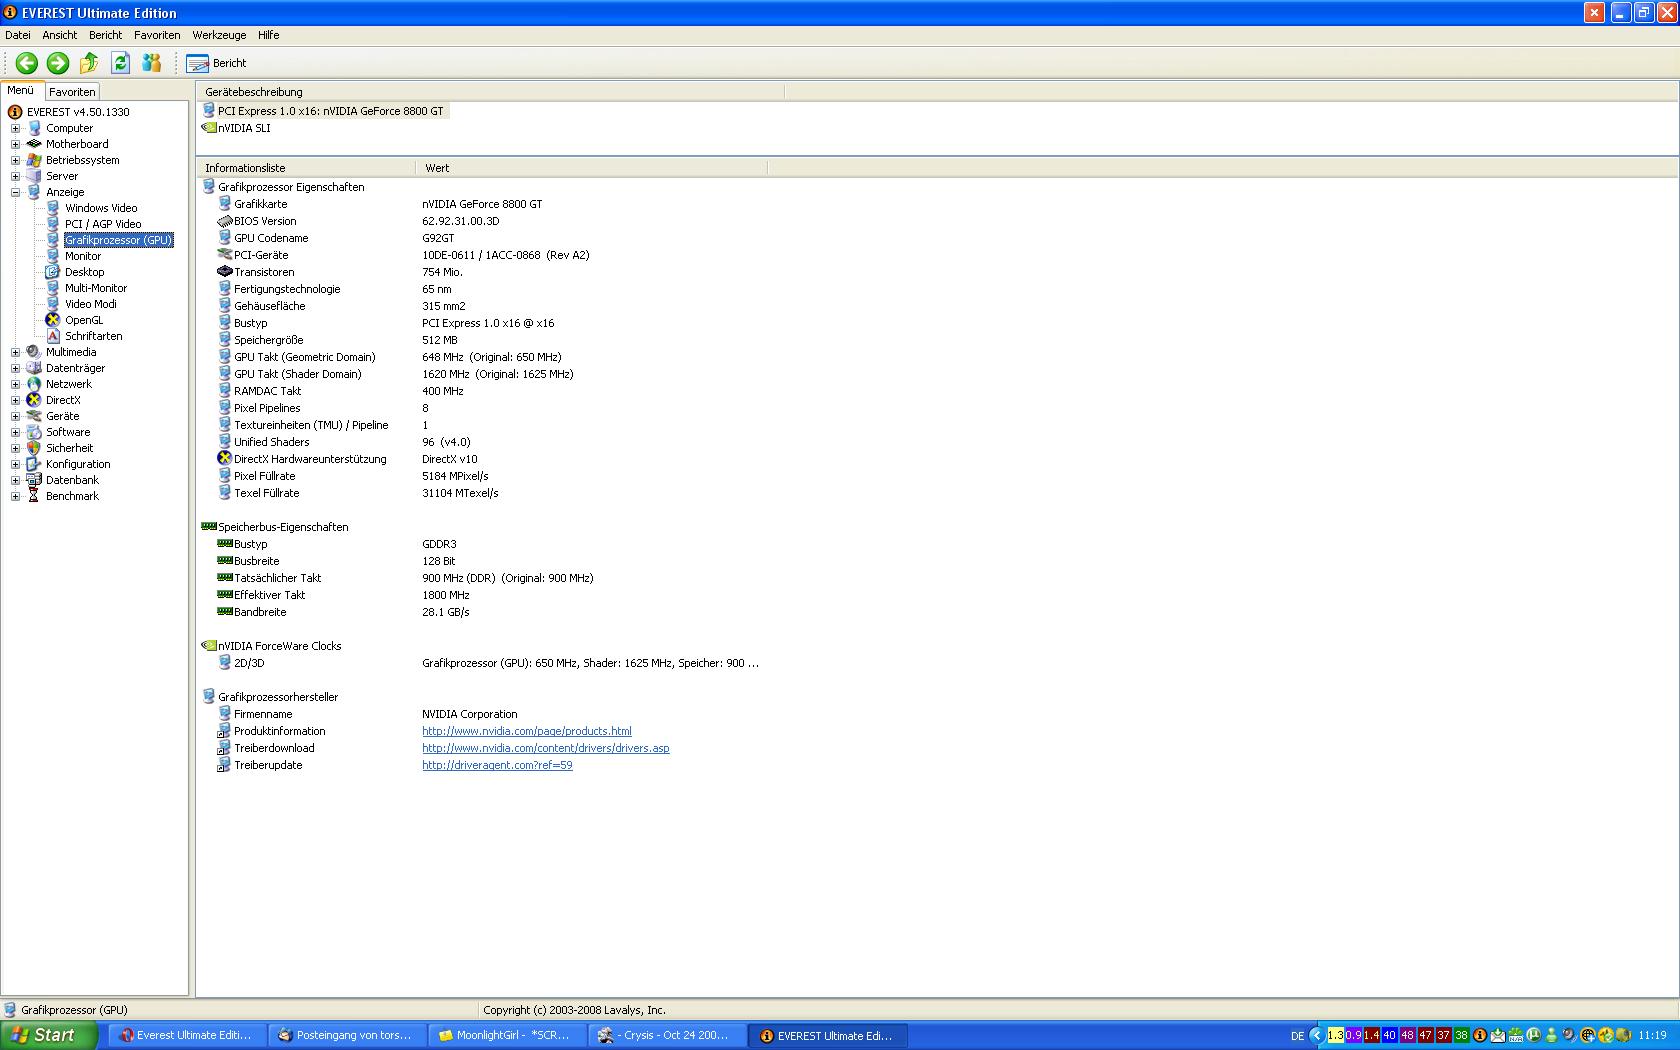Expand the DirectX tree node
Viewport: 1680px width, 1050px height.
(15, 400)
